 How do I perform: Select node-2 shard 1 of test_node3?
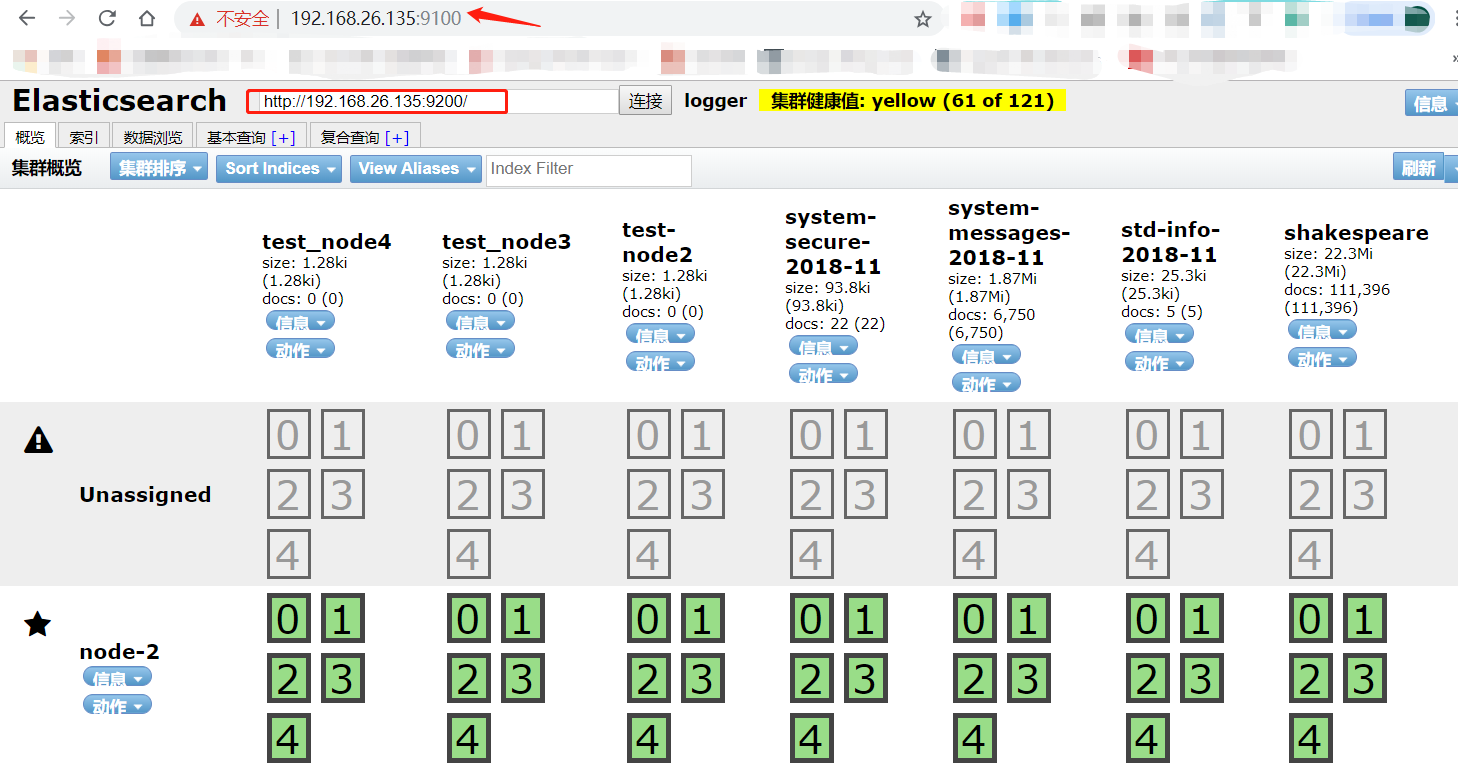(x=522, y=619)
